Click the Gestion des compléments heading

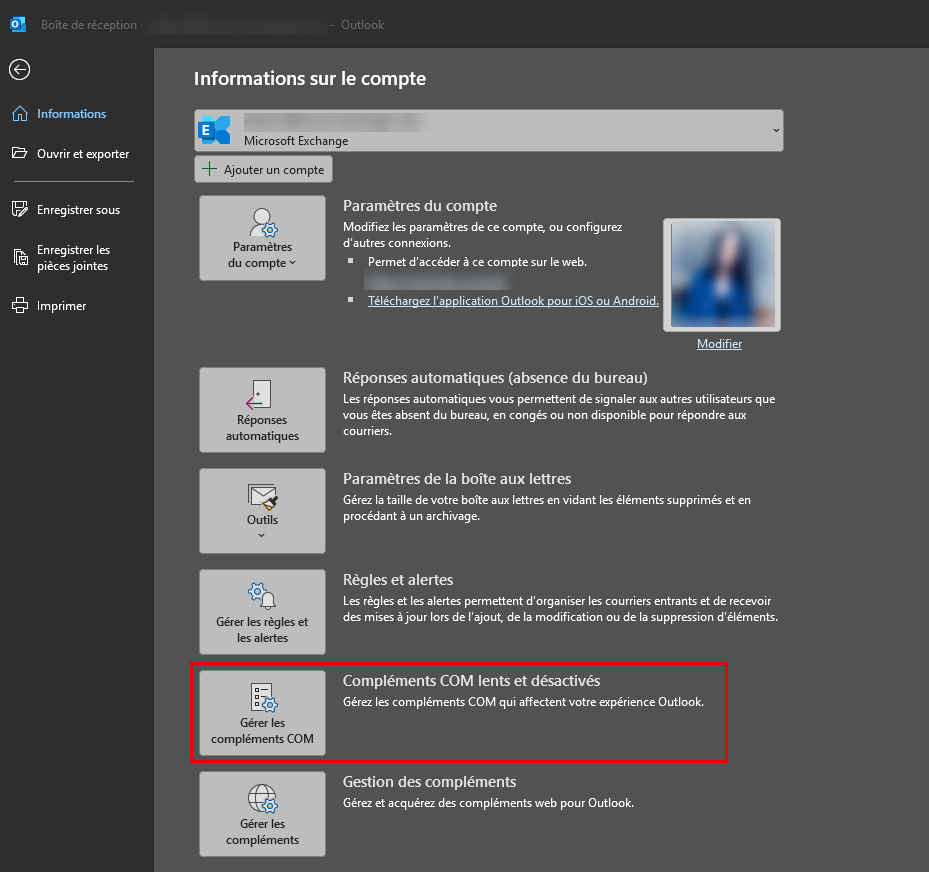click(x=430, y=781)
